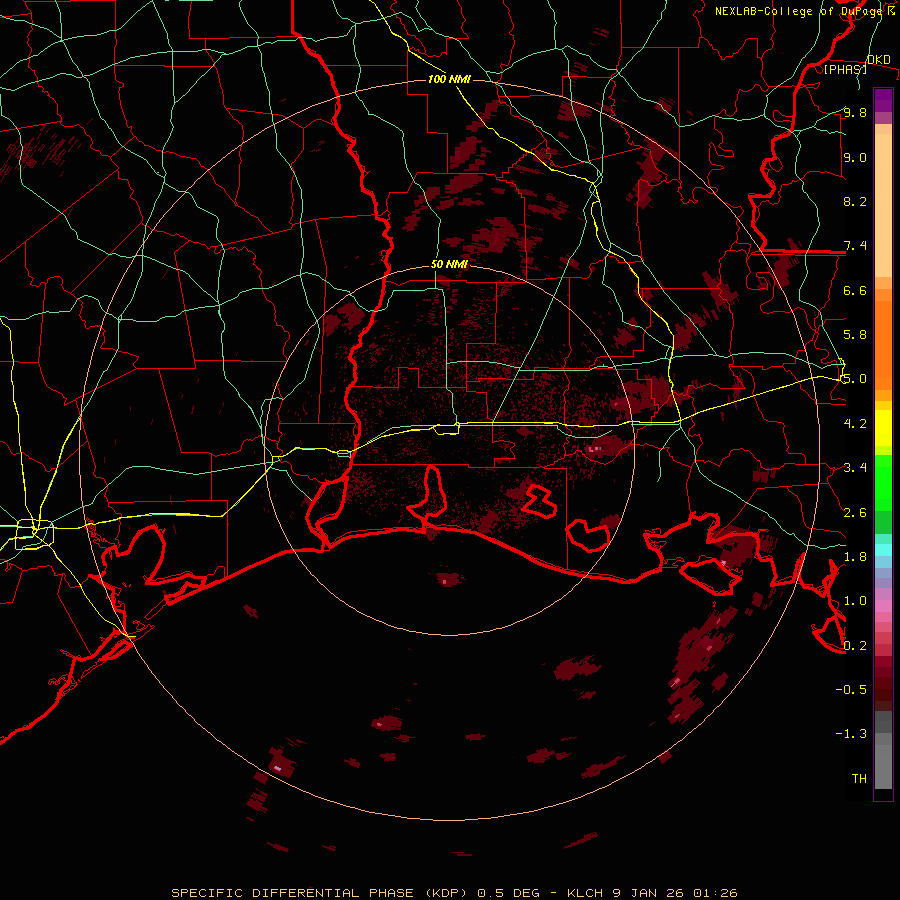Click the 1.0 value on color scale
Screen dimensions: 900x900
tap(855, 601)
